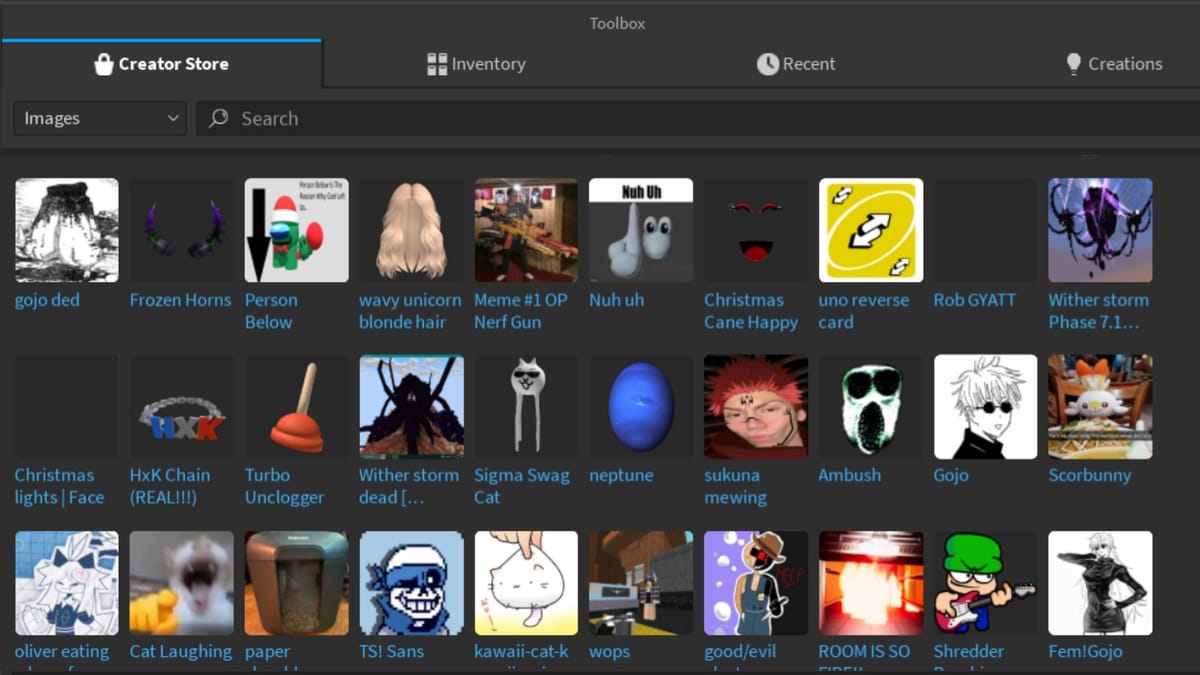Click the Recent clock icon

click(x=766, y=63)
